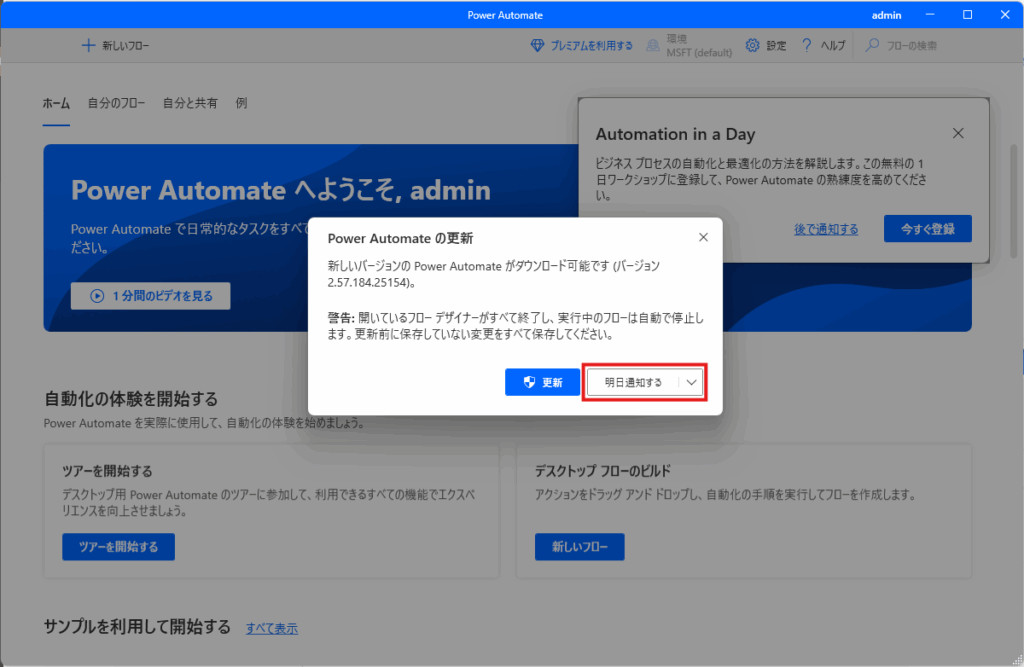
Task: Click the 自動化の体験を開始する heading
Action: coord(131,399)
